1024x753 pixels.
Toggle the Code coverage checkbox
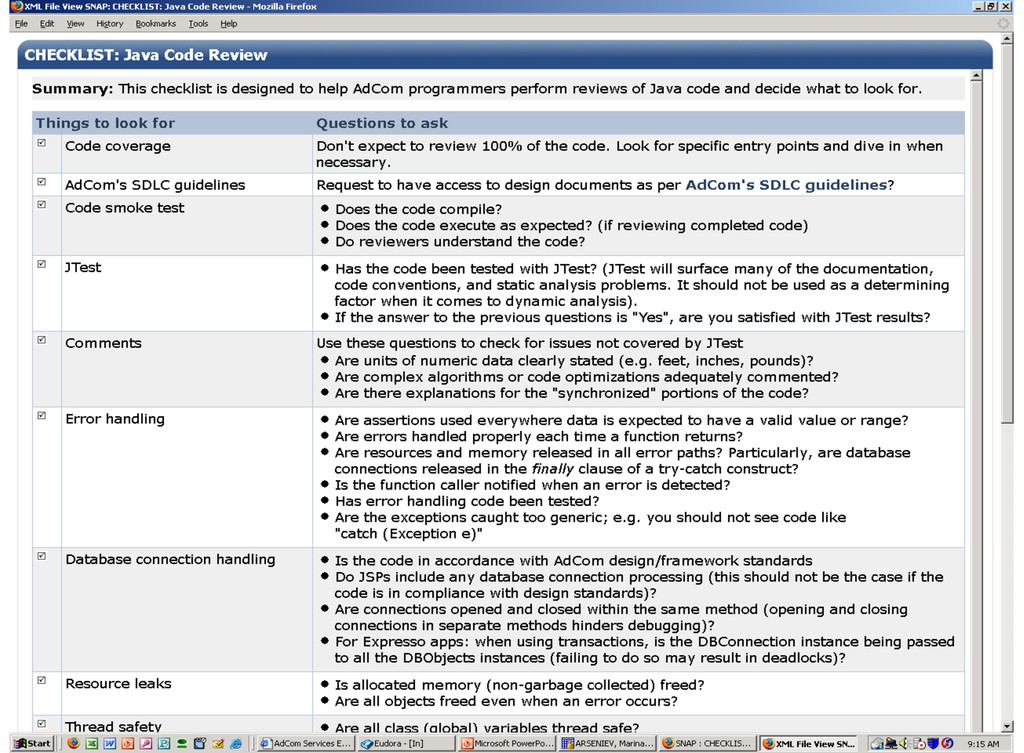(x=42, y=143)
